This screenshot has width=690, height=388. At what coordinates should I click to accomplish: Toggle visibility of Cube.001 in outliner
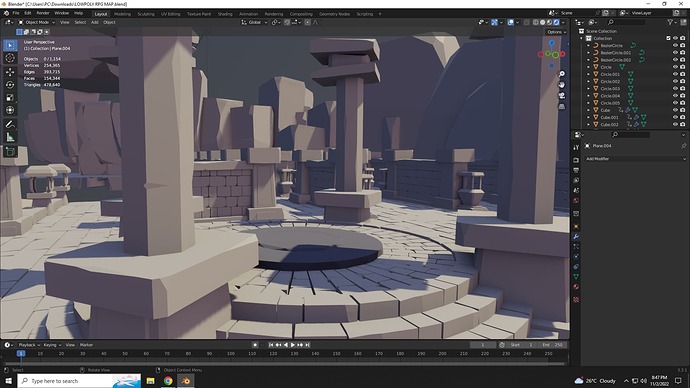[x=675, y=117]
